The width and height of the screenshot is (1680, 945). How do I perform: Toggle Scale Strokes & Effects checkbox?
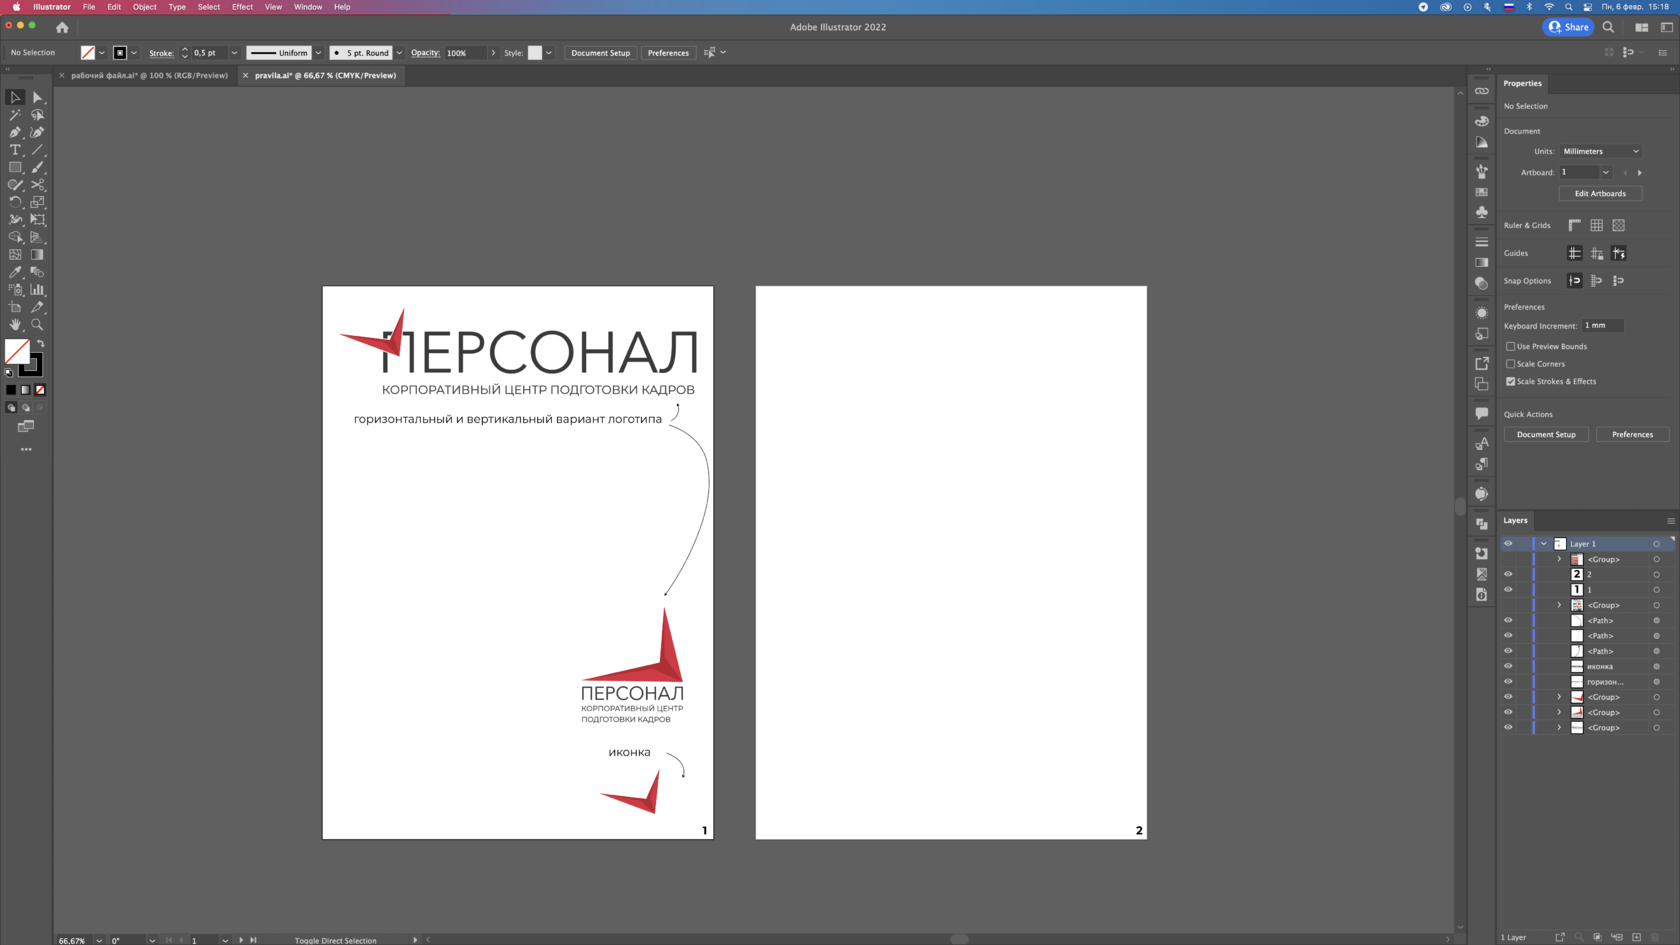pos(1510,381)
